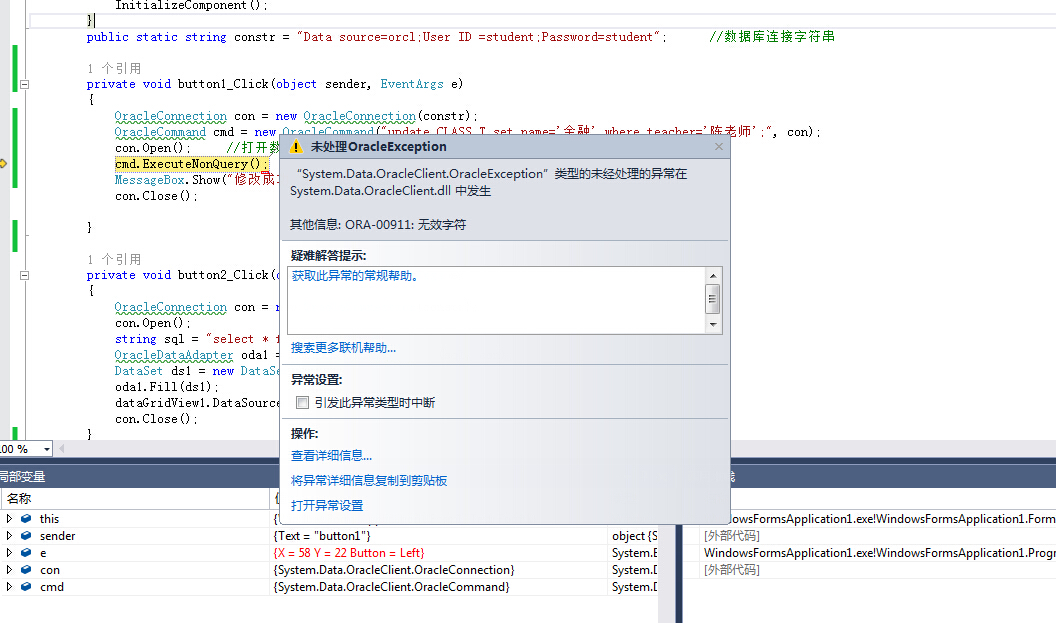This screenshot has width=1056, height=623.
Task: Click the editor horizontal scroll left arrow
Action: pyautogui.click(x=62, y=449)
